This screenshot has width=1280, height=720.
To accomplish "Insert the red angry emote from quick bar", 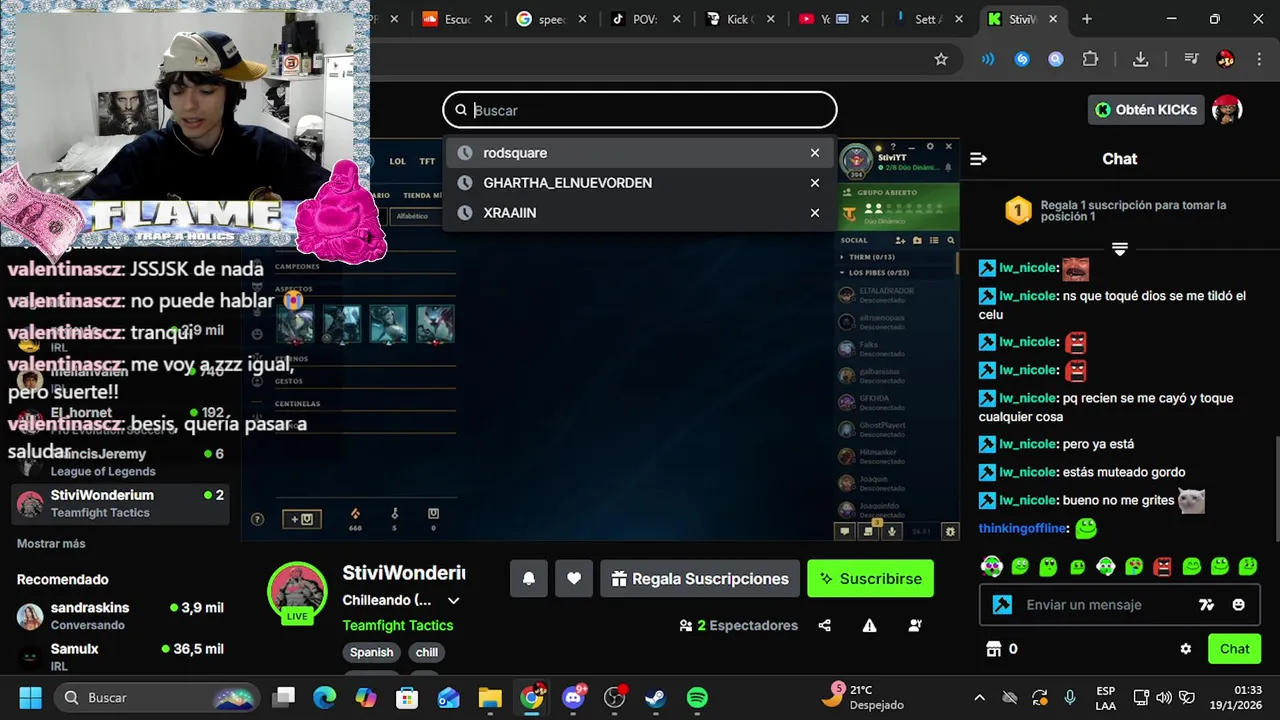I will (x=1162, y=567).
